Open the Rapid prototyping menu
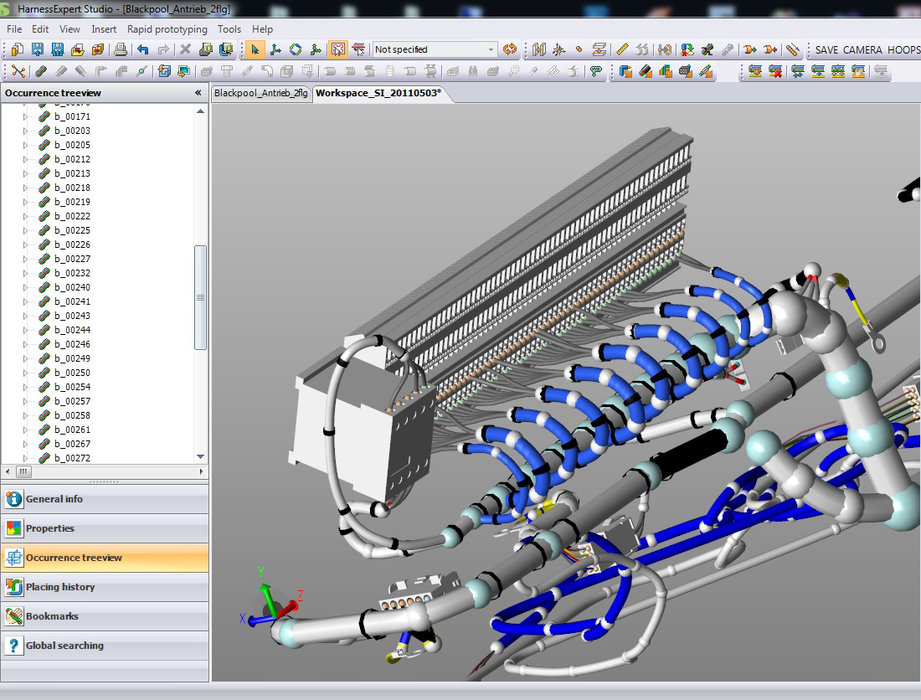Image resolution: width=921 pixels, height=700 pixels. pos(166,29)
